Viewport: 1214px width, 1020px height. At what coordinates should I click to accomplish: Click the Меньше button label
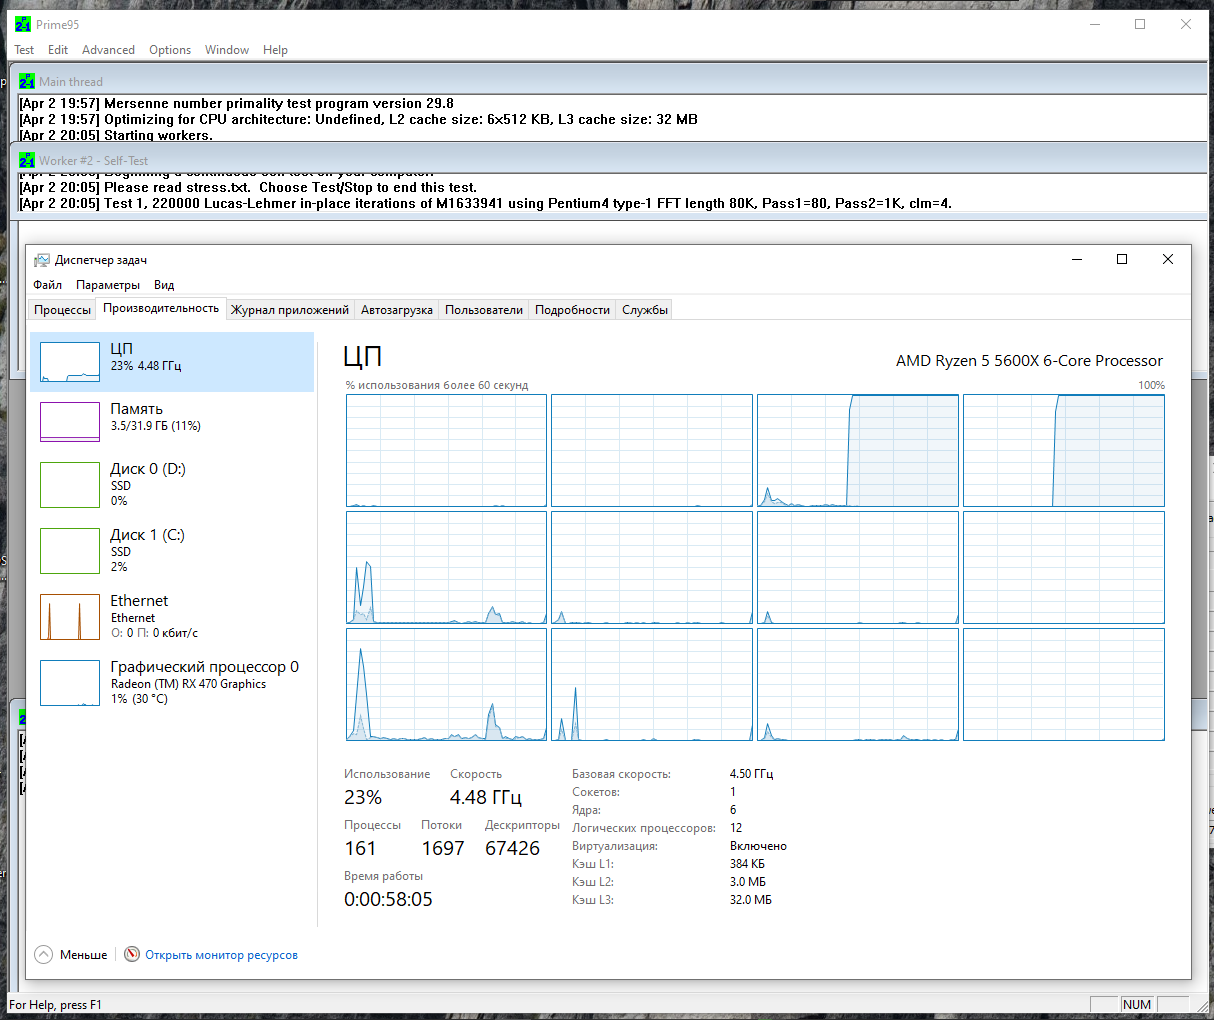pos(83,955)
